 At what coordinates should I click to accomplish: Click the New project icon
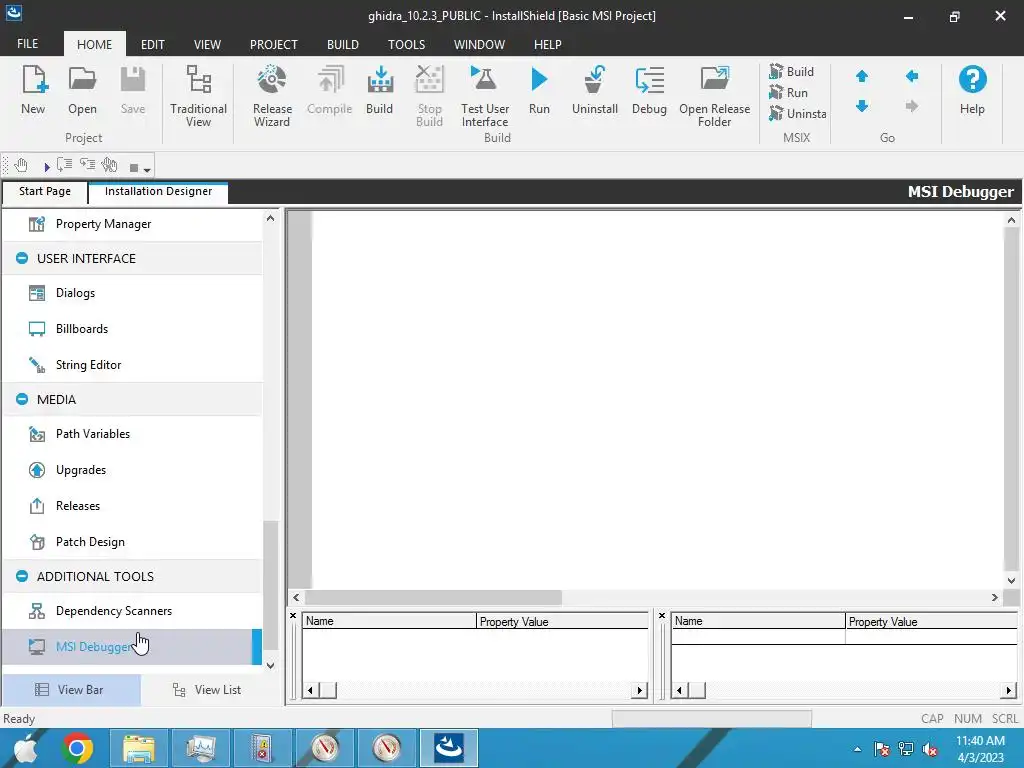(x=33, y=89)
